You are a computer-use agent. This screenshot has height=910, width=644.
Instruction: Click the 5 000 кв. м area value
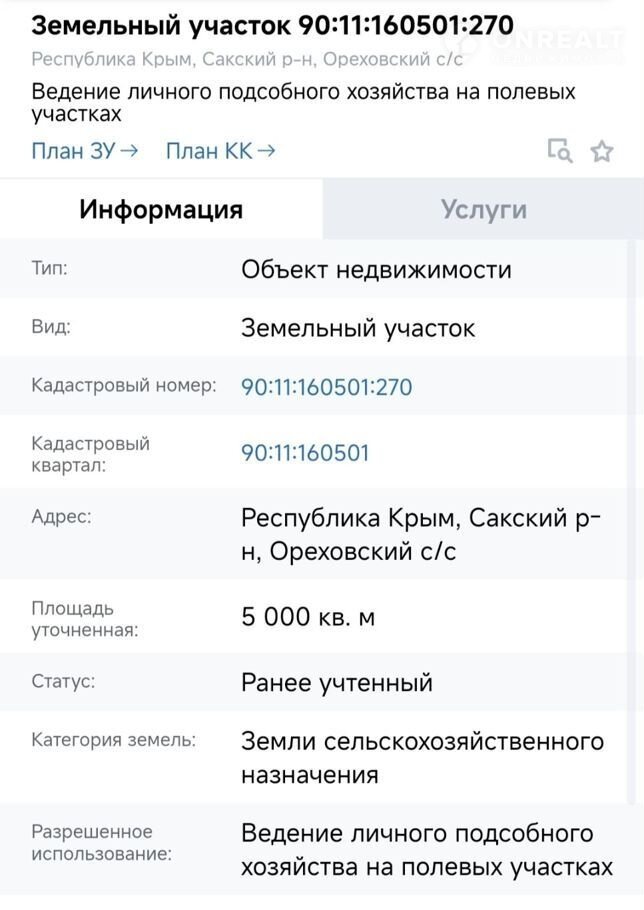coord(308,617)
